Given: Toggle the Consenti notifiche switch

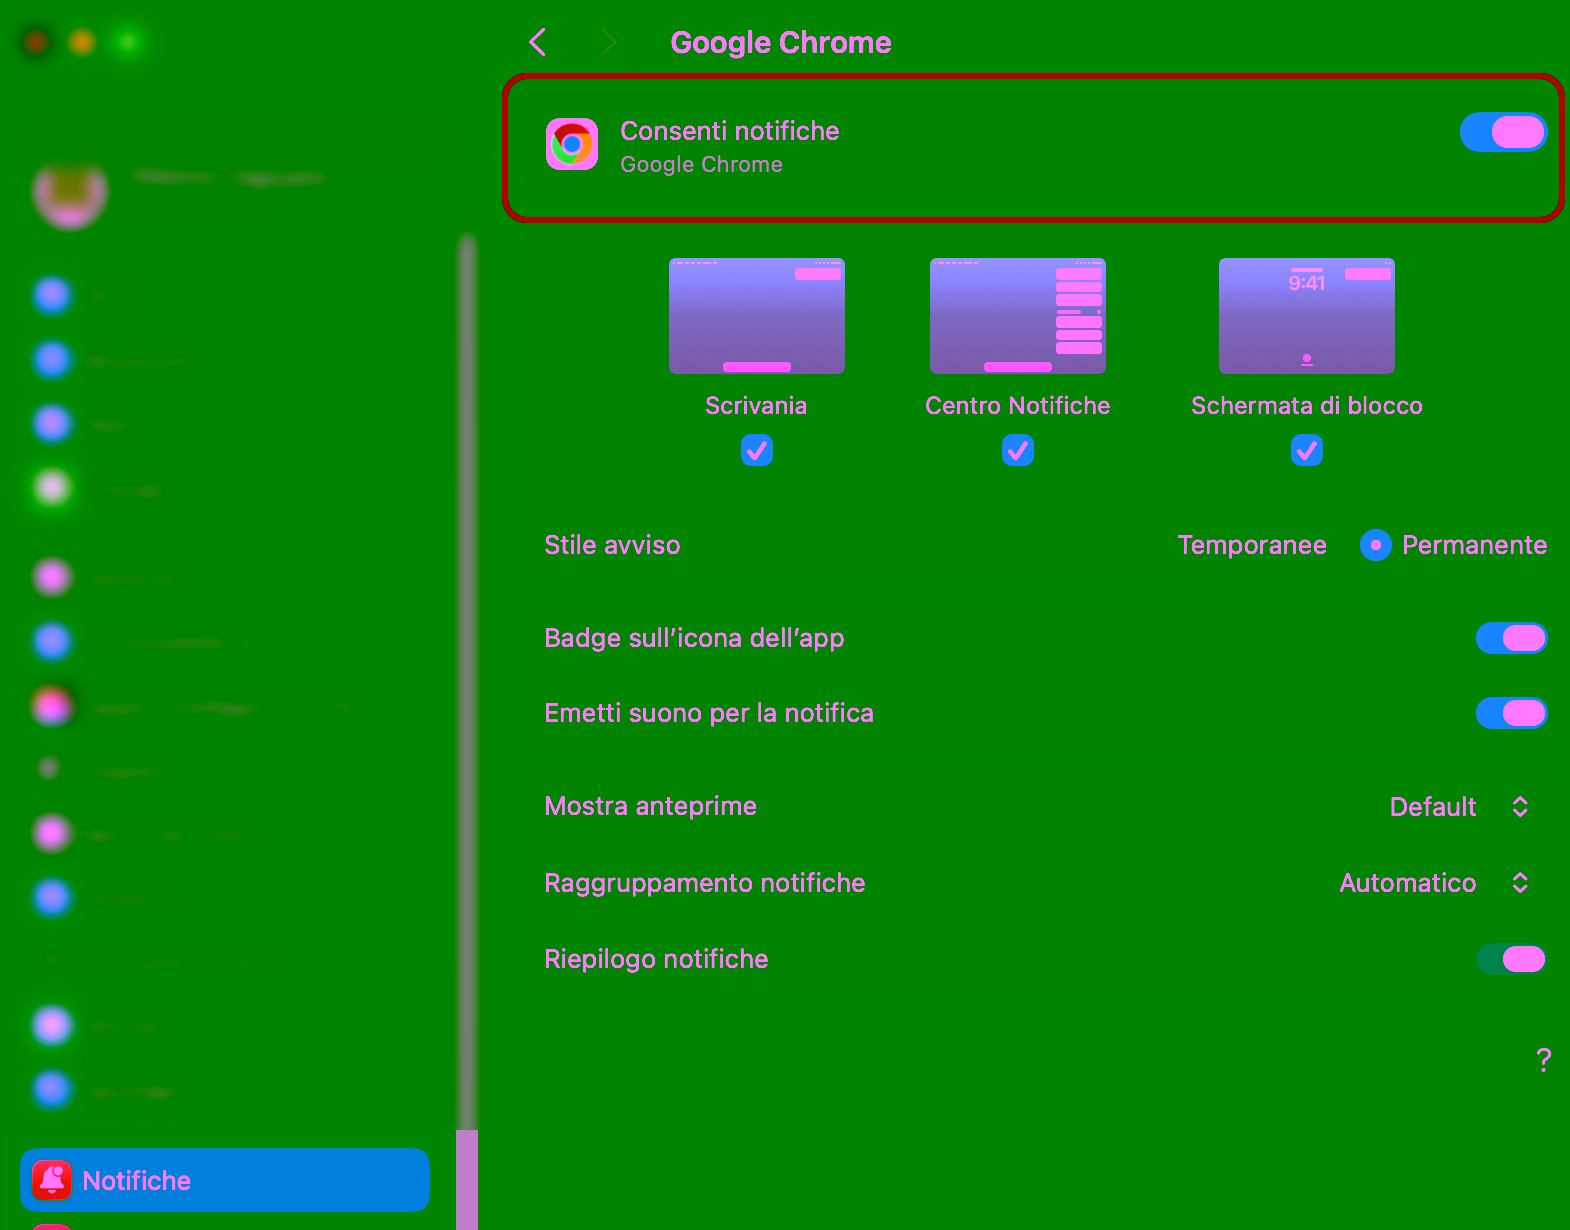Looking at the screenshot, I should [x=1503, y=132].
